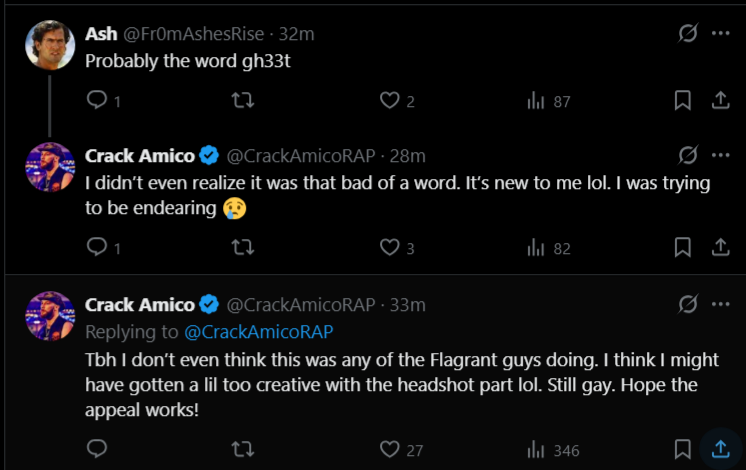Screen dimensions: 746x470
Task: Click Ash's profile avatar
Action: (50, 45)
